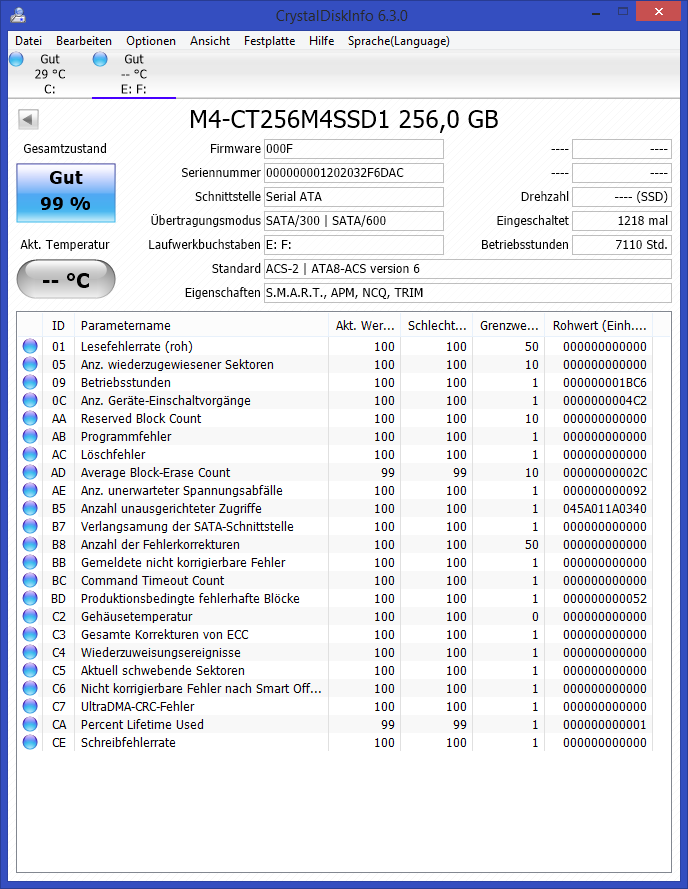Image resolution: width=688 pixels, height=889 pixels.
Task: Click status icon for Löschfehler
Action: 30,454
